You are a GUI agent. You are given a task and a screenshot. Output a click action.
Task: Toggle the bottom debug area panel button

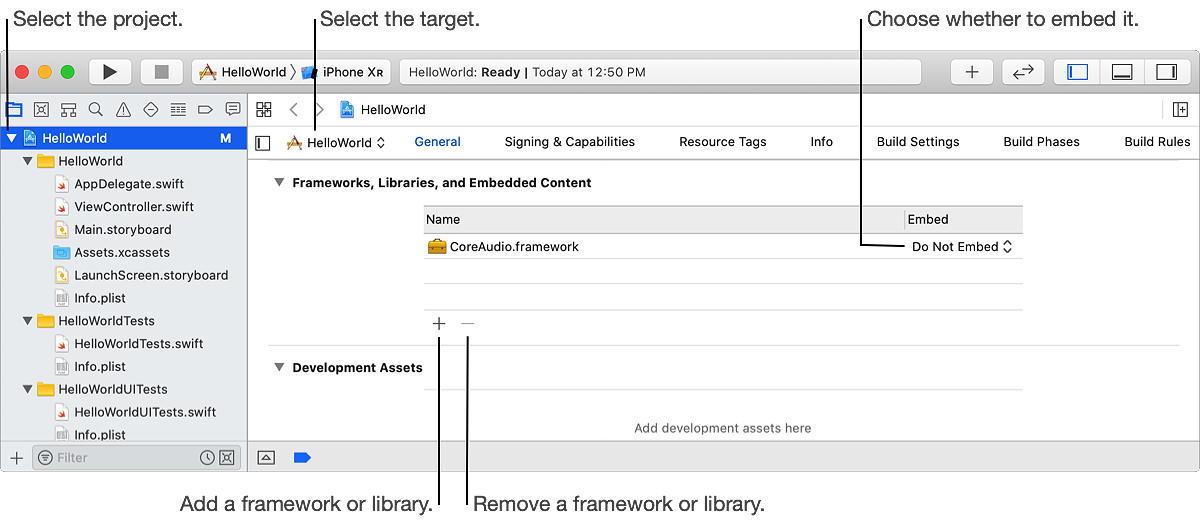1121,72
